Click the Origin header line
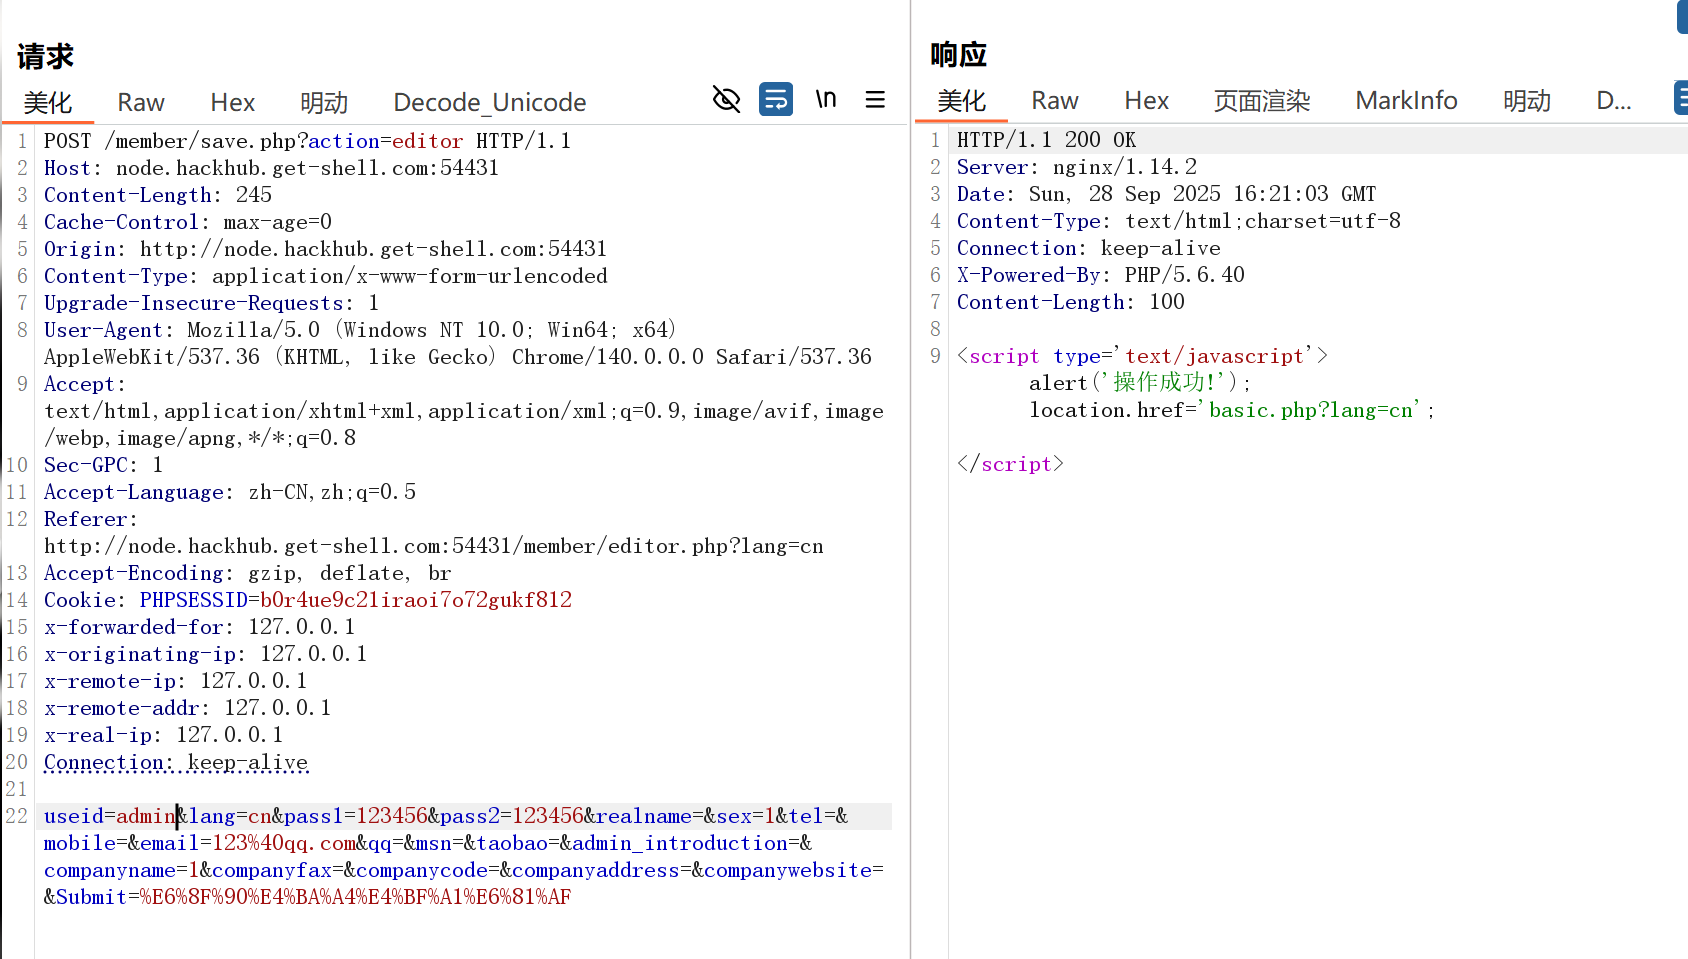The height and width of the screenshot is (959, 1688). pos(325,249)
